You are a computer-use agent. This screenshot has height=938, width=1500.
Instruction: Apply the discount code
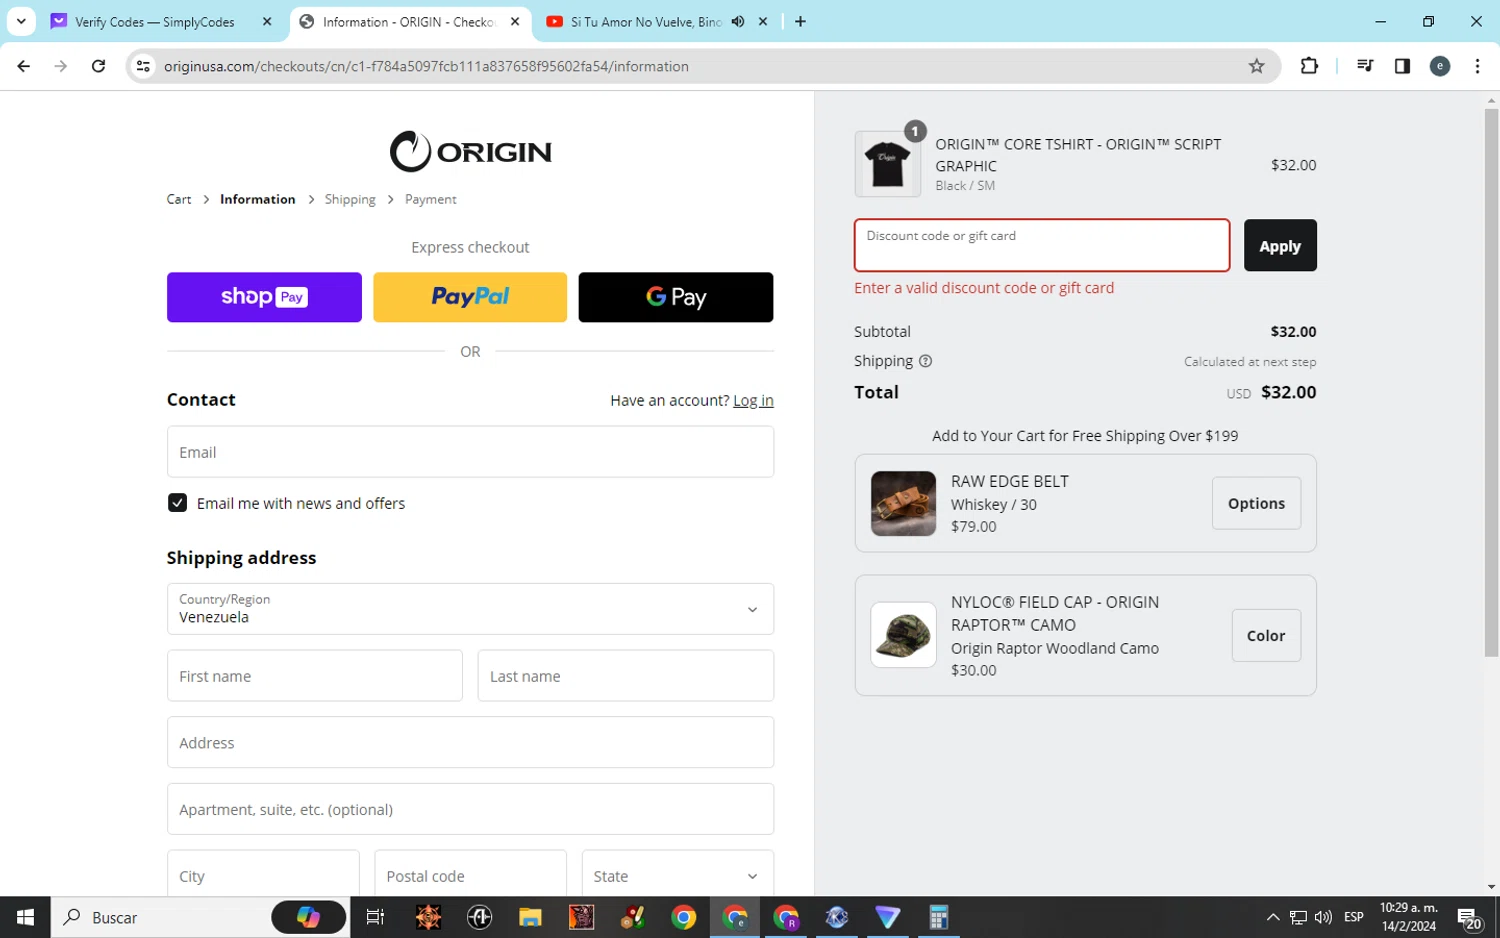tap(1280, 245)
